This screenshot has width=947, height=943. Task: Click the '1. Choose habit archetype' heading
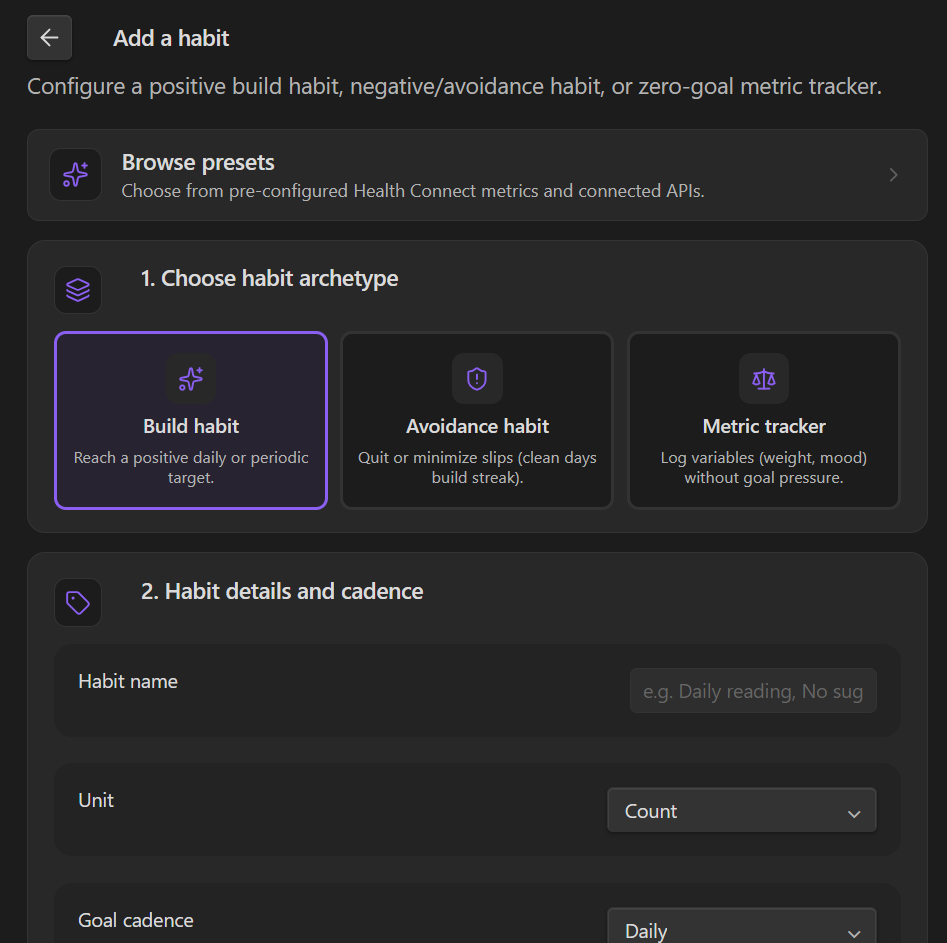269,278
